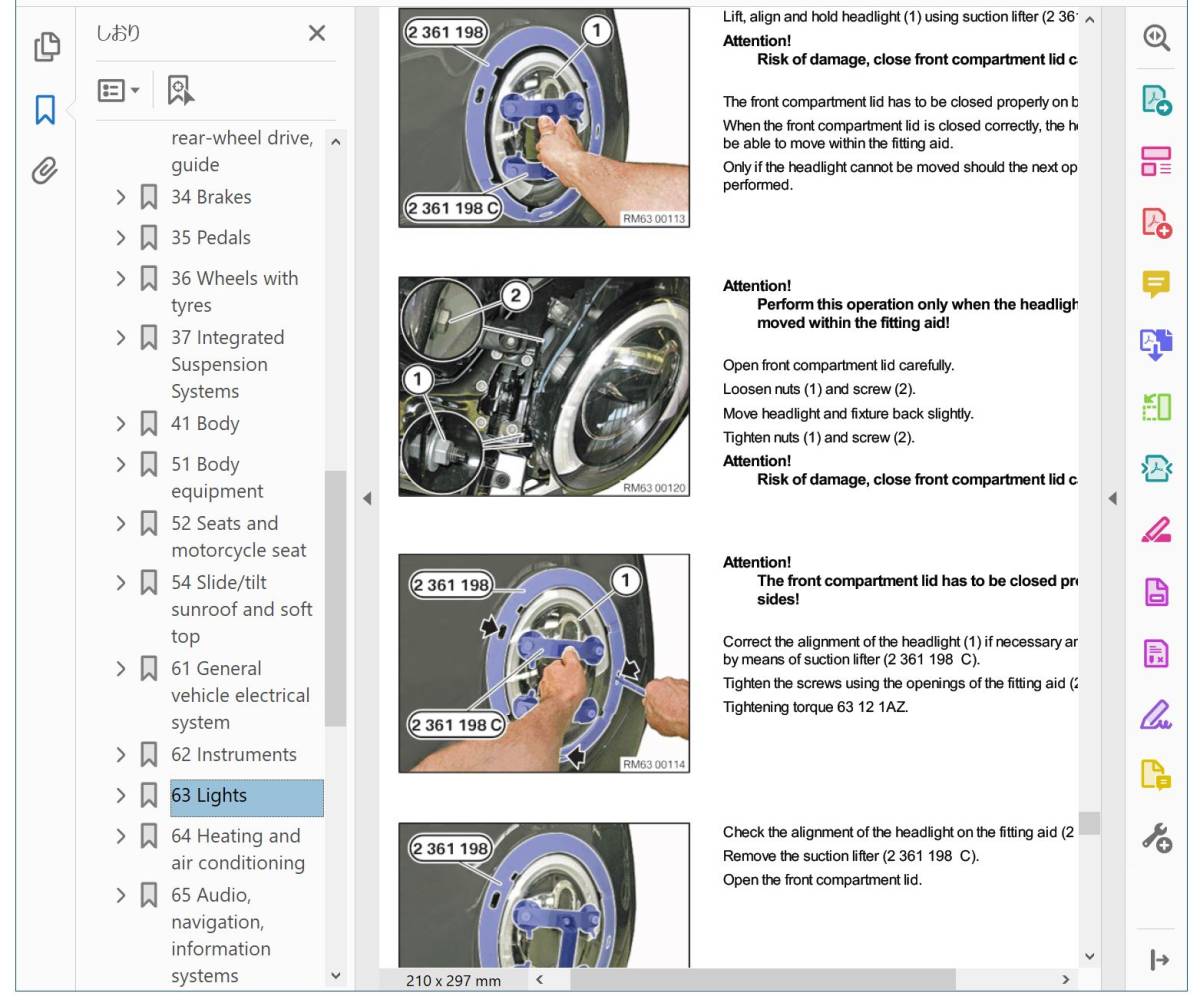Click the document vertical scrollbar thumb

1089,823
